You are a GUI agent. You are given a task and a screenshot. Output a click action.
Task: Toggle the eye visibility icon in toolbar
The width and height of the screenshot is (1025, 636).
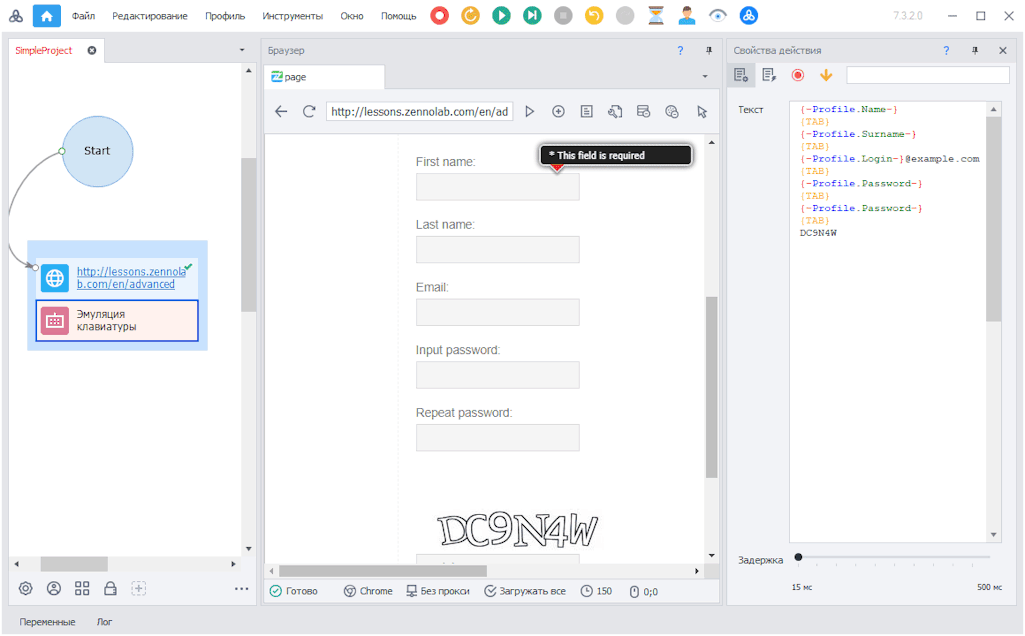(718, 16)
